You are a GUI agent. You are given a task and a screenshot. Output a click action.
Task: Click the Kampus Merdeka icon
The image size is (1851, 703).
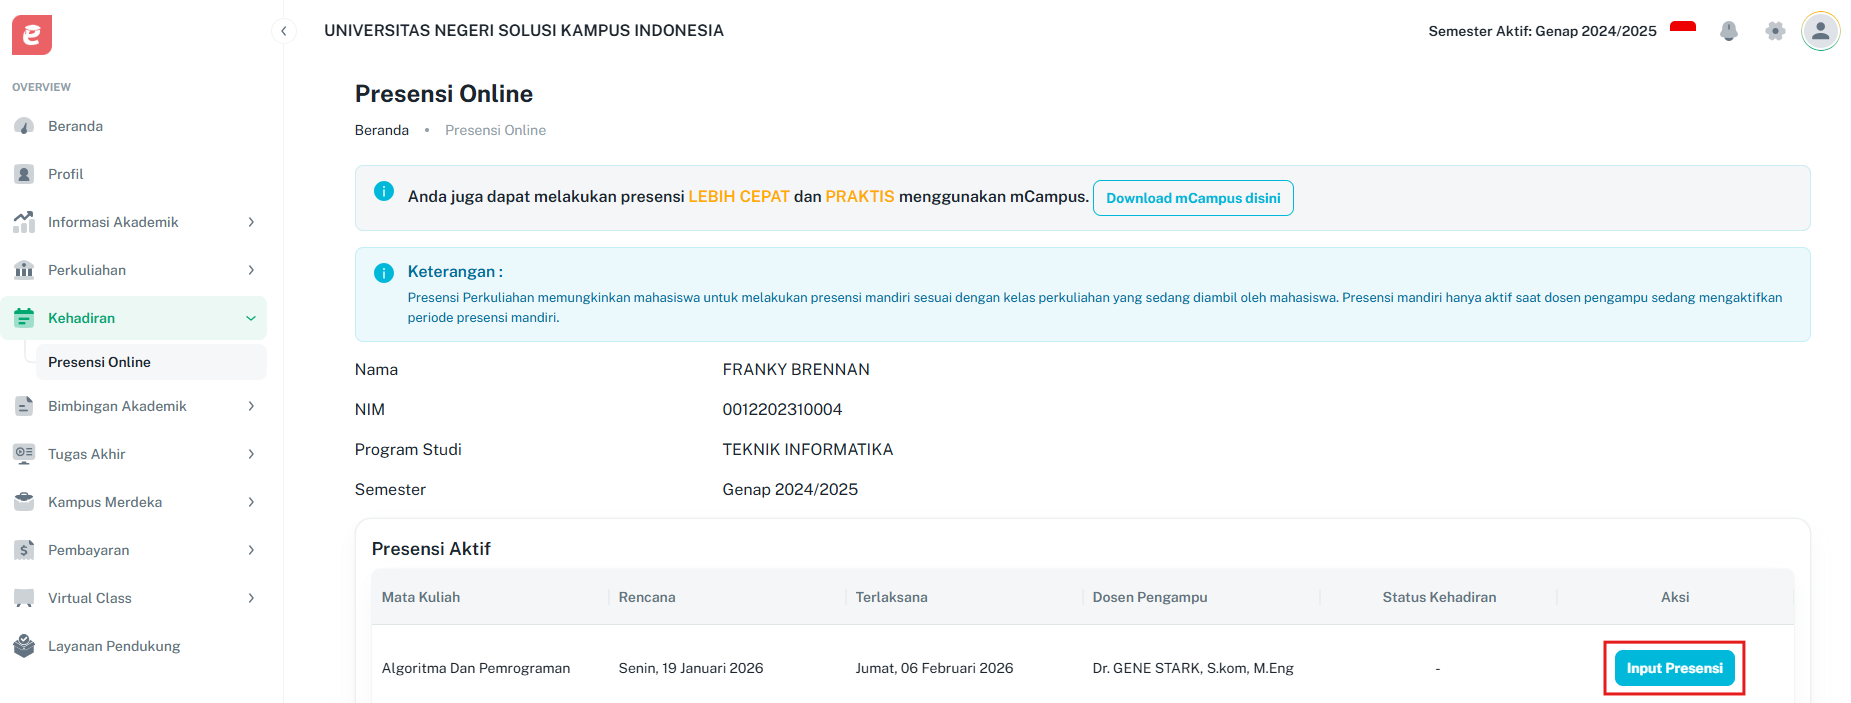24,502
